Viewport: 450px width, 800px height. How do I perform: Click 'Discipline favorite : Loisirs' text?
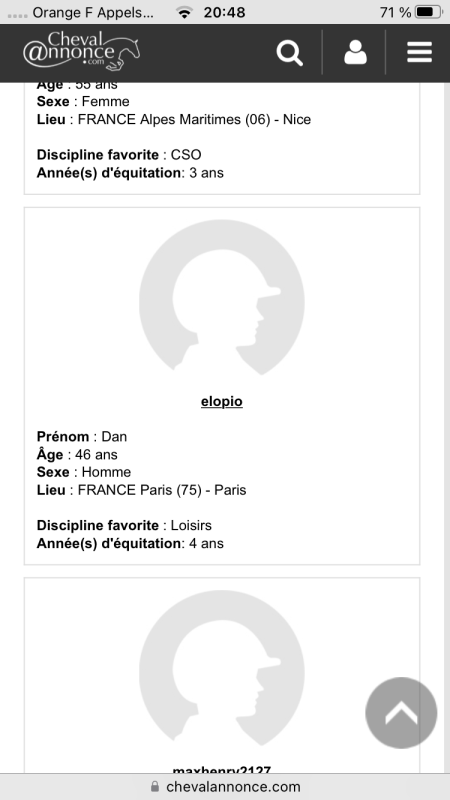tap(124, 526)
